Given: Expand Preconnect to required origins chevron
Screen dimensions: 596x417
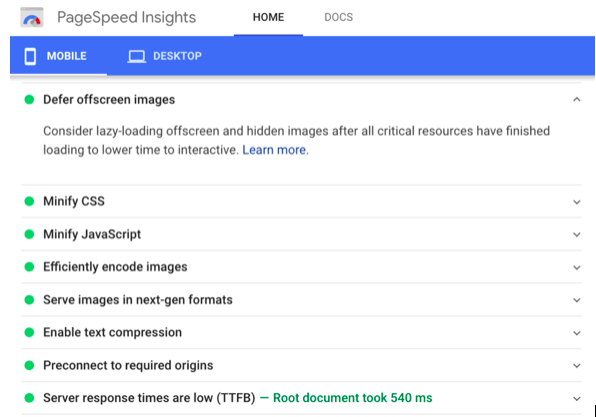Looking at the screenshot, I should (577, 366).
